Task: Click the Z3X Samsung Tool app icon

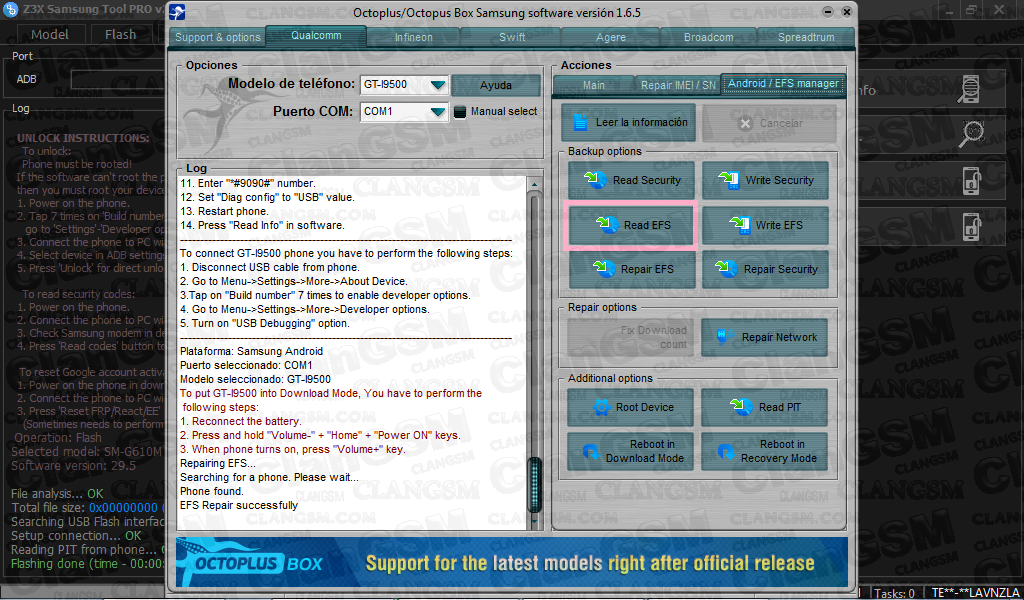Action: [x=10, y=9]
